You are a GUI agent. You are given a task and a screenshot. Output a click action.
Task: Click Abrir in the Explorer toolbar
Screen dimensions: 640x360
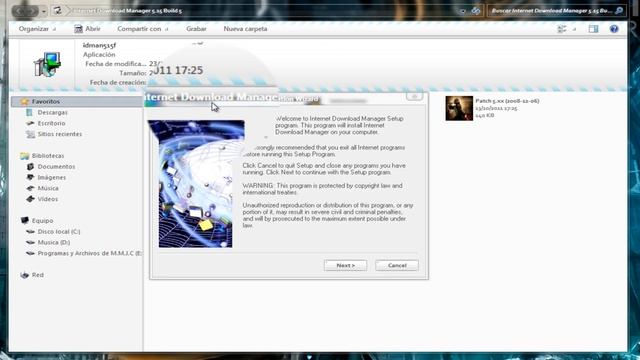coord(87,29)
